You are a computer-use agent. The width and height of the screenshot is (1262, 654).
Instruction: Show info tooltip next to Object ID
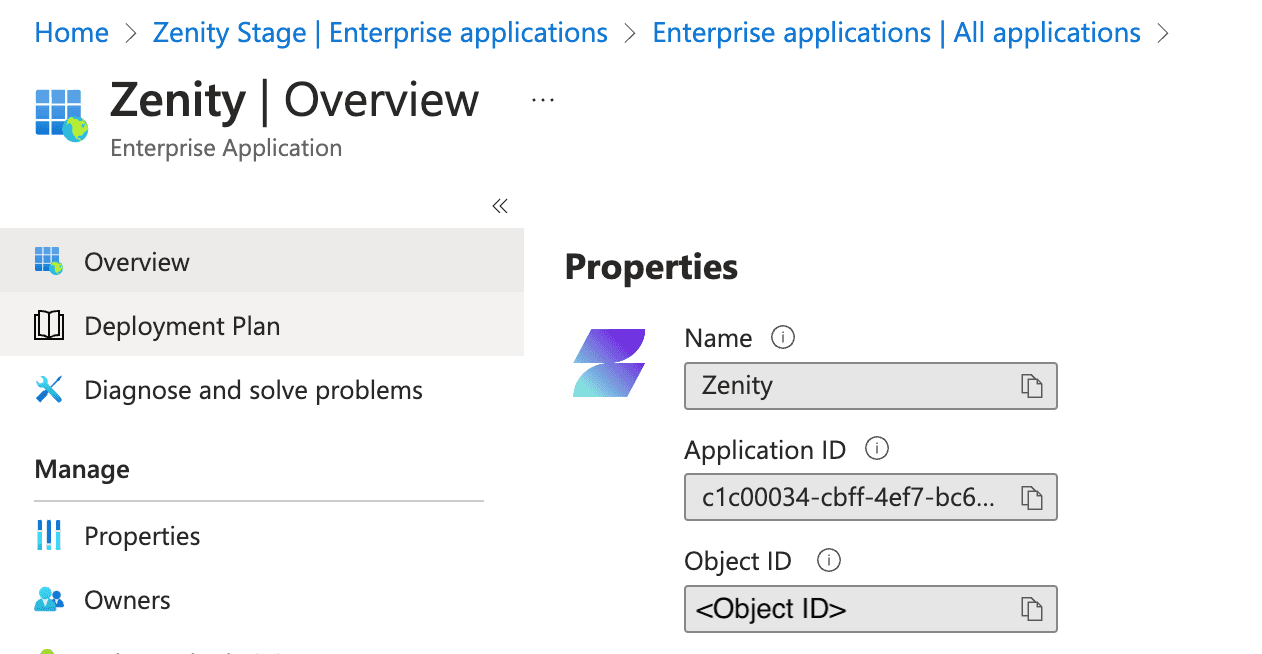(x=828, y=560)
